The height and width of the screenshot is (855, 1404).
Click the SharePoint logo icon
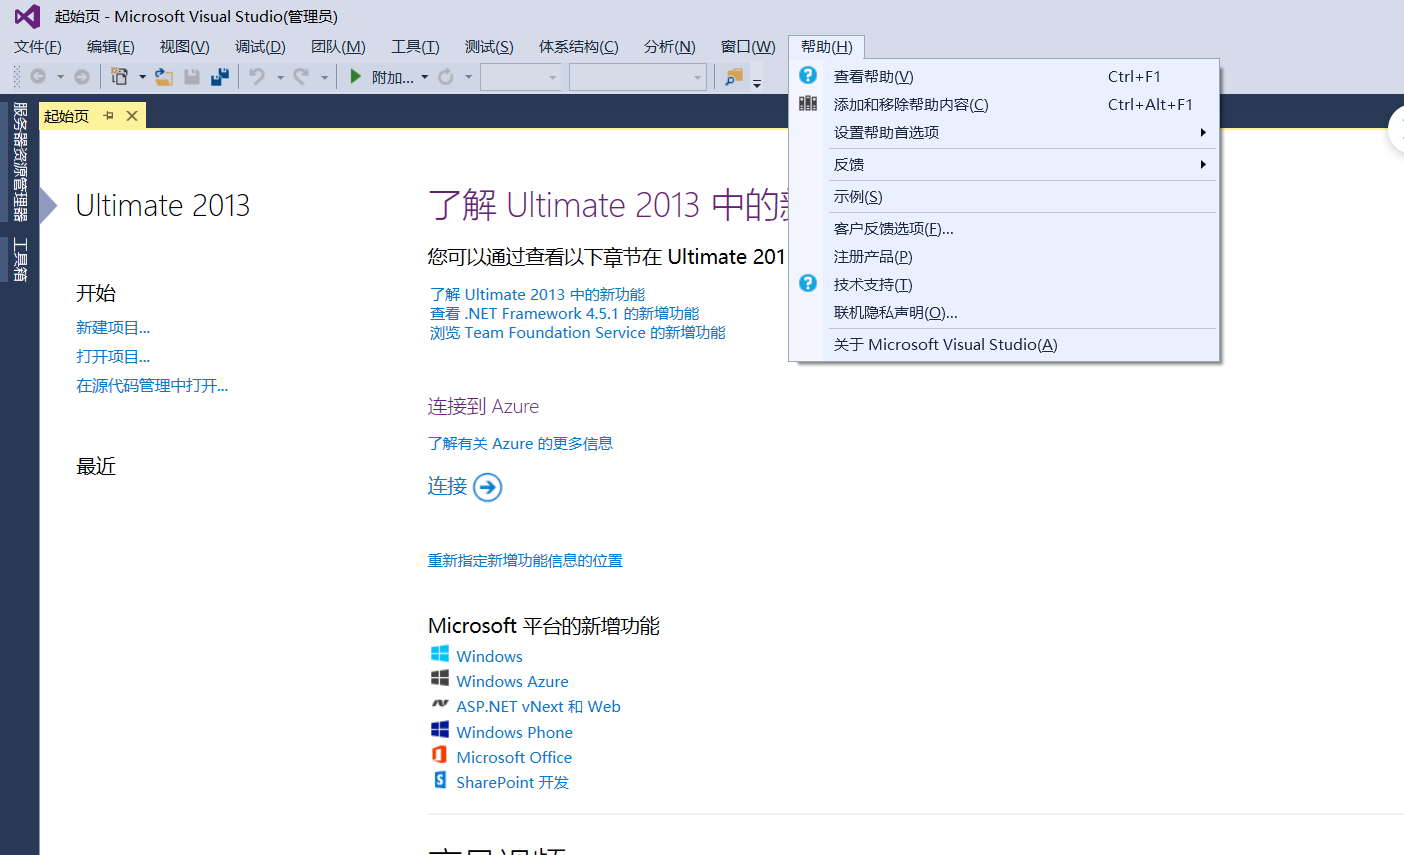click(x=440, y=780)
